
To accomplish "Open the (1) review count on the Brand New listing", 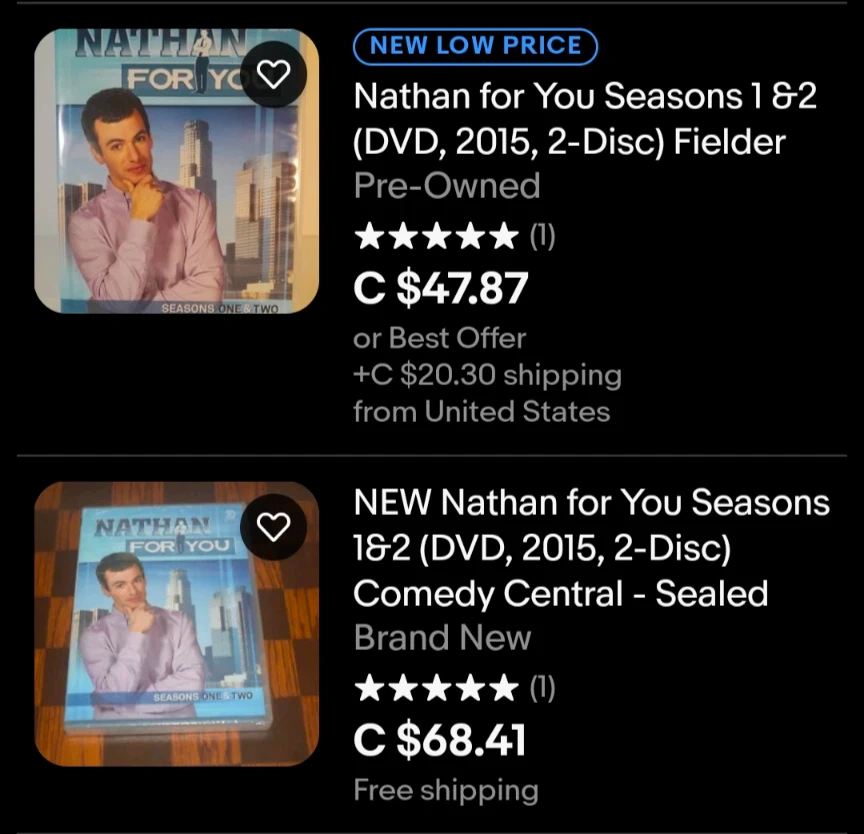I will 541,688.
